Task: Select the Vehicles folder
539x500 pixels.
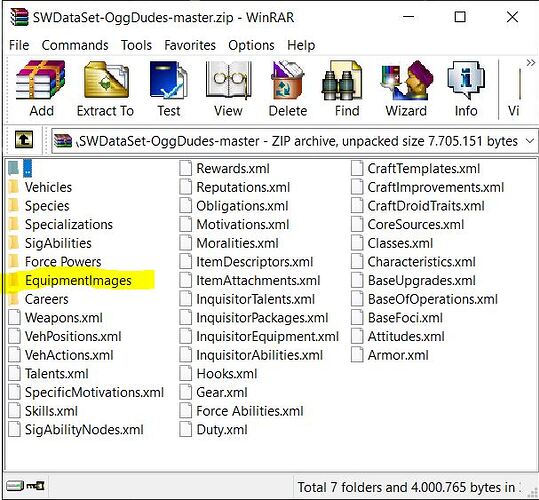Action: click(x=41, y=187)
